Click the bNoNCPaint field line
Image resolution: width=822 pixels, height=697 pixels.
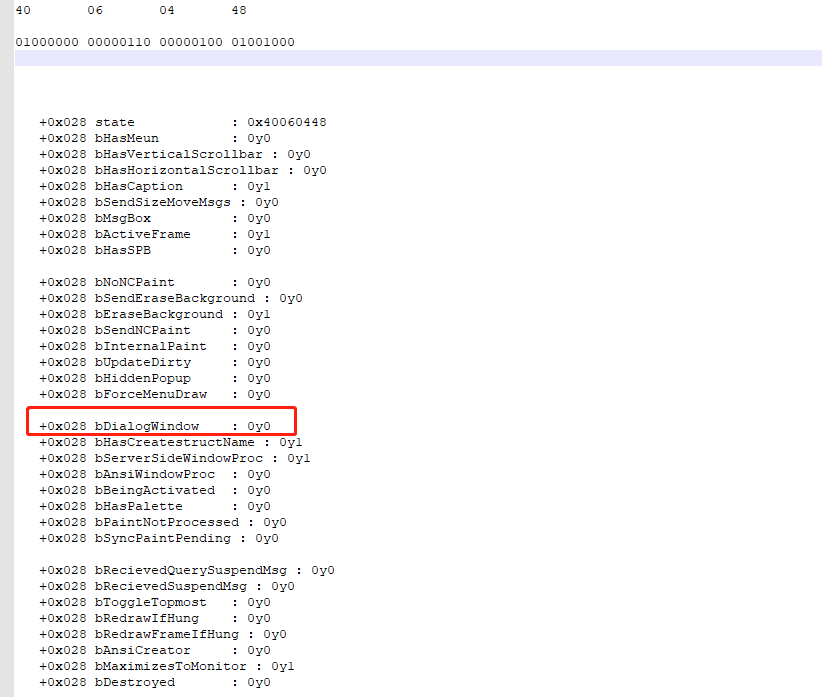pyautogui.click(x=155, y=282)
